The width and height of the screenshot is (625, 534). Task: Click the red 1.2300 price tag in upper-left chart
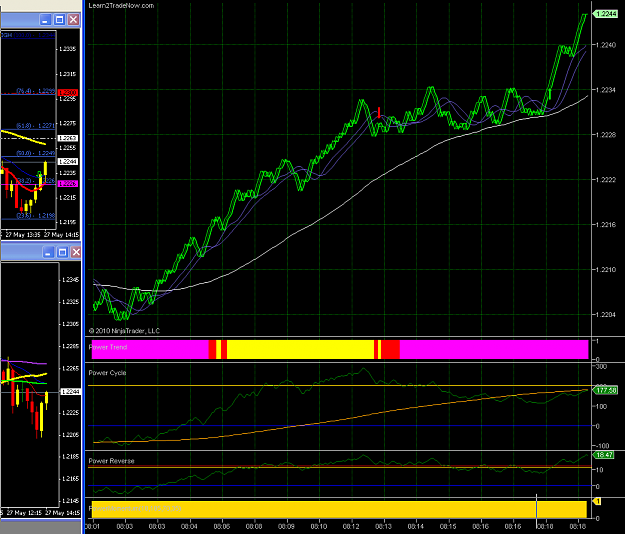(68, 92)
